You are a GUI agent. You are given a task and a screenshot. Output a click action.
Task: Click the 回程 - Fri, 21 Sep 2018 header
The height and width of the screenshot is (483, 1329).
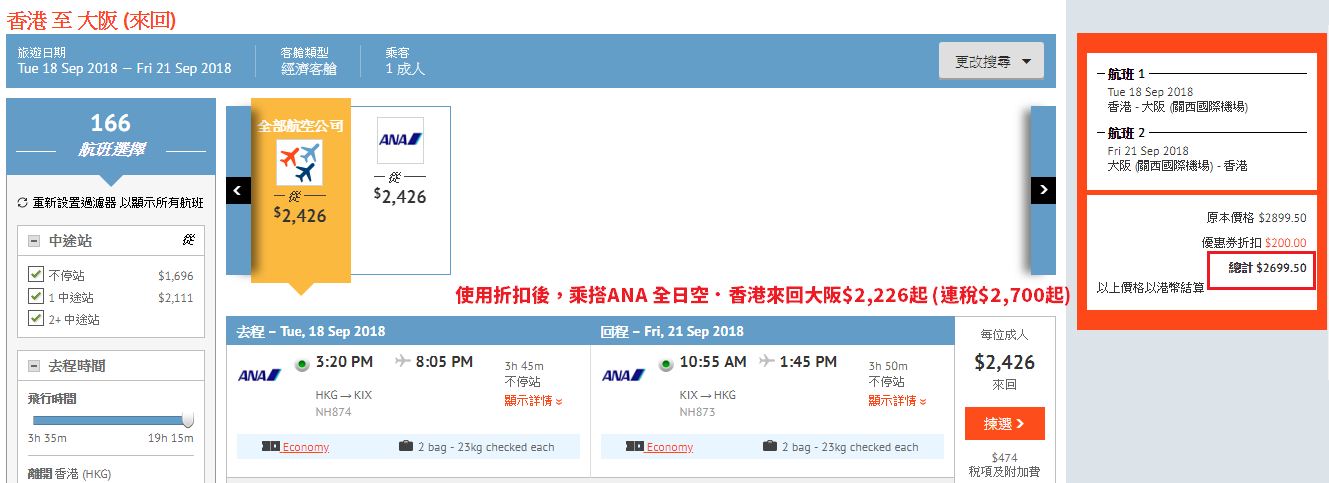pos(672,331)
